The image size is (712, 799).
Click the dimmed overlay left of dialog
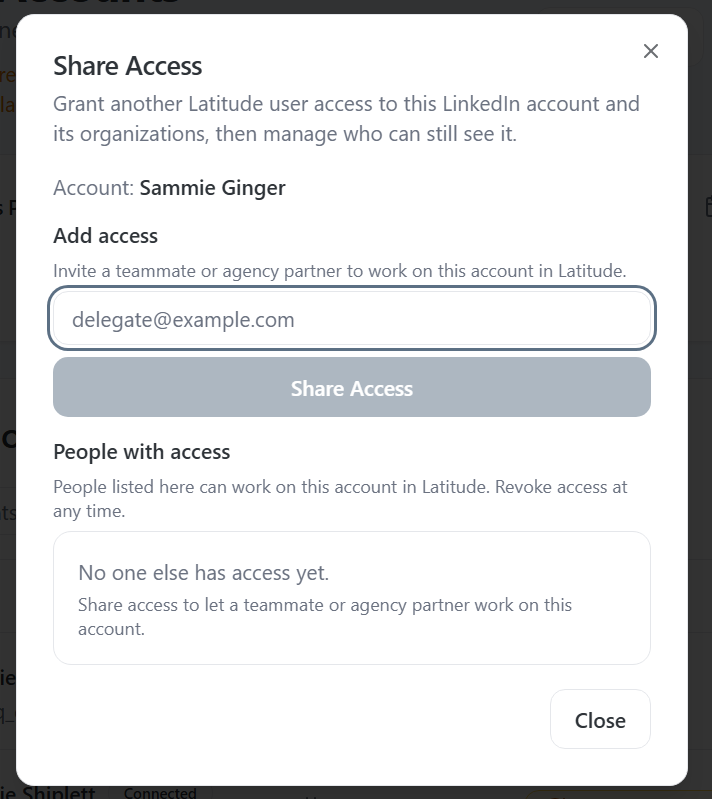point(7,400)
